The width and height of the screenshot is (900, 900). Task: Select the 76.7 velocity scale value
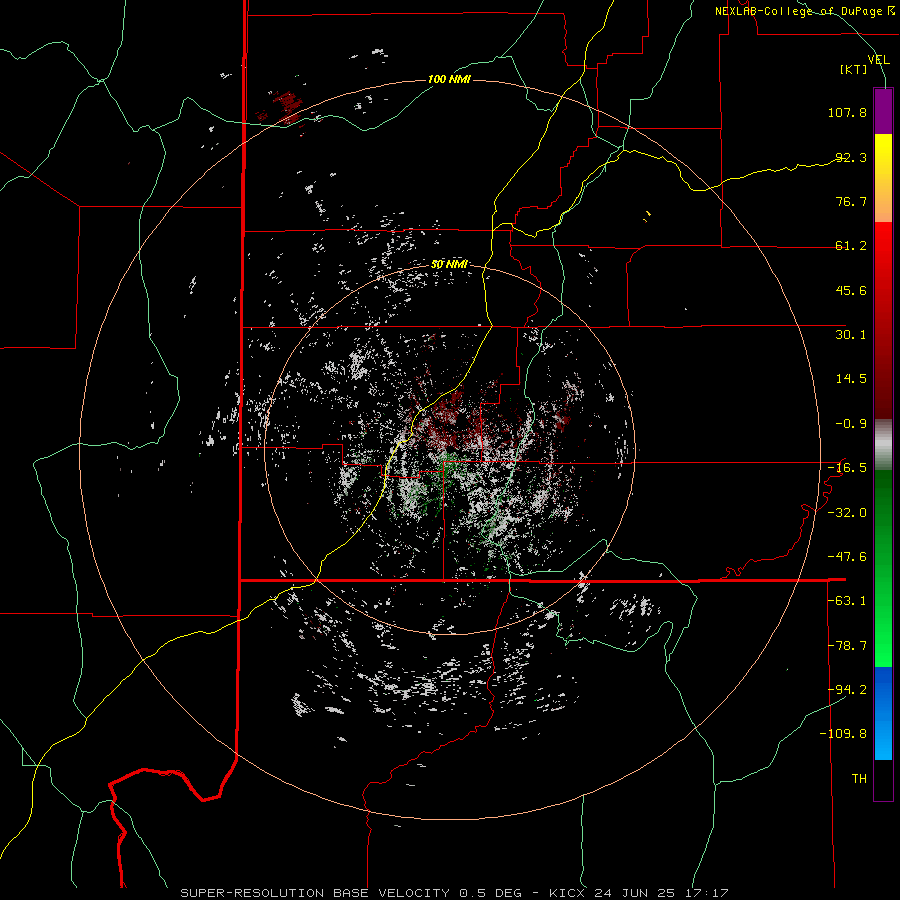pyautogui.click(x=851, y=201)
